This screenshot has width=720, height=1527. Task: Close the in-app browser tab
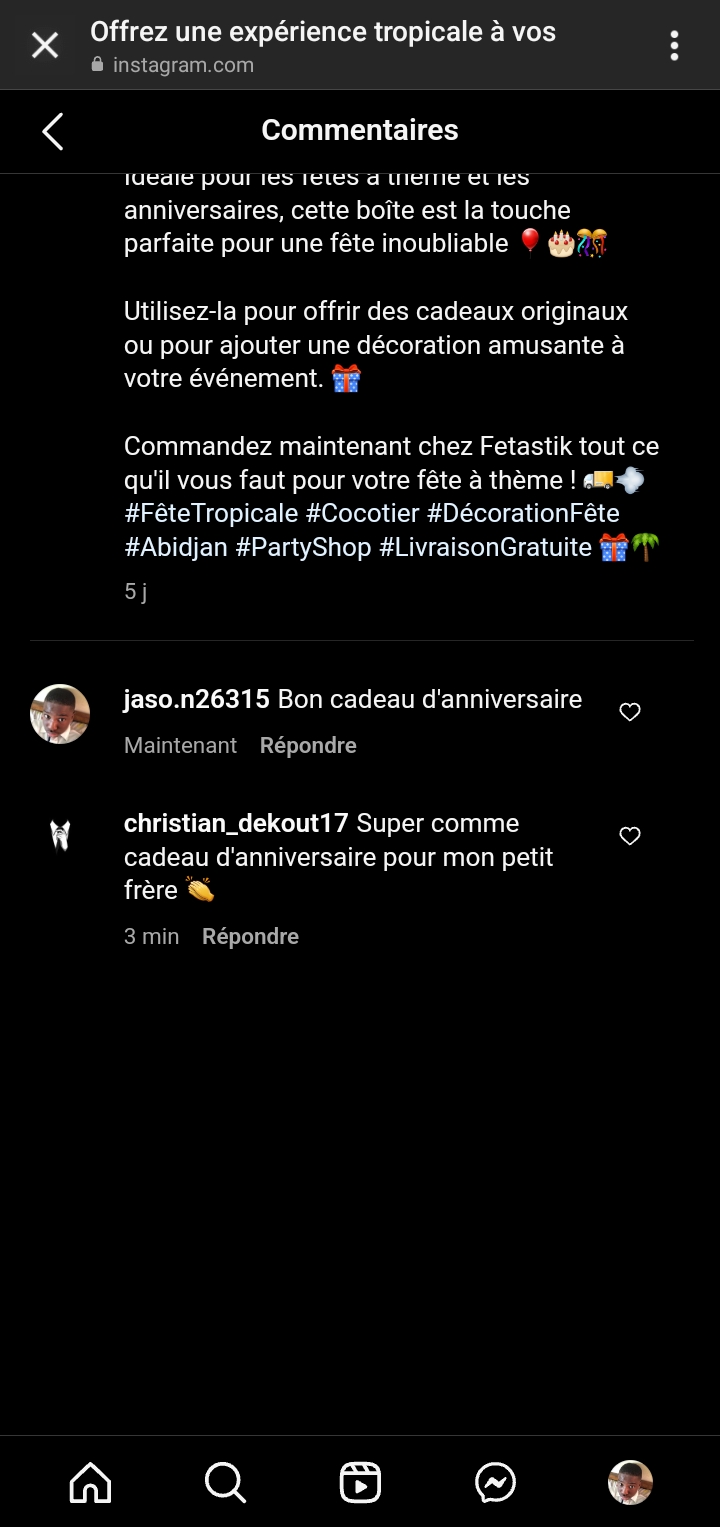(x=45, y=45)
